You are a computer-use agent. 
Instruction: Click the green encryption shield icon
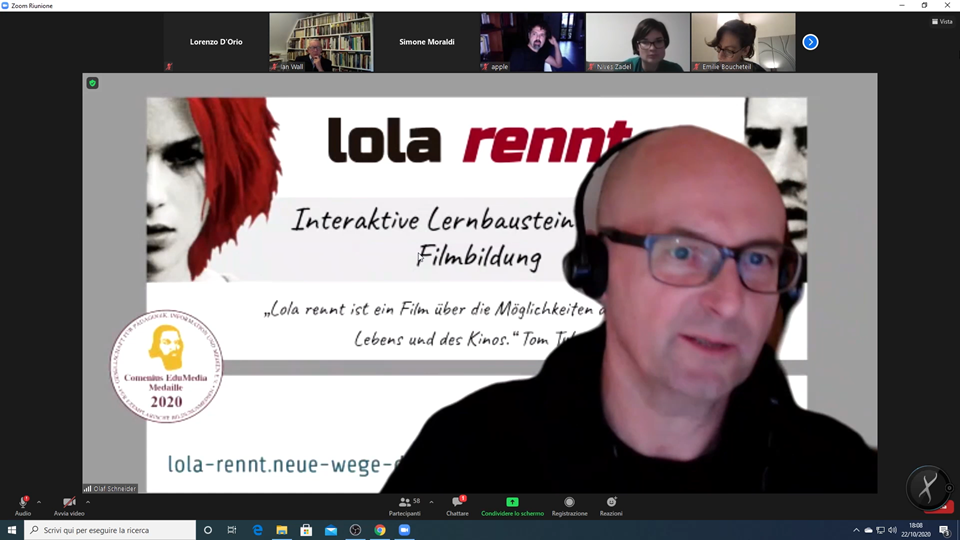point(92,83)
